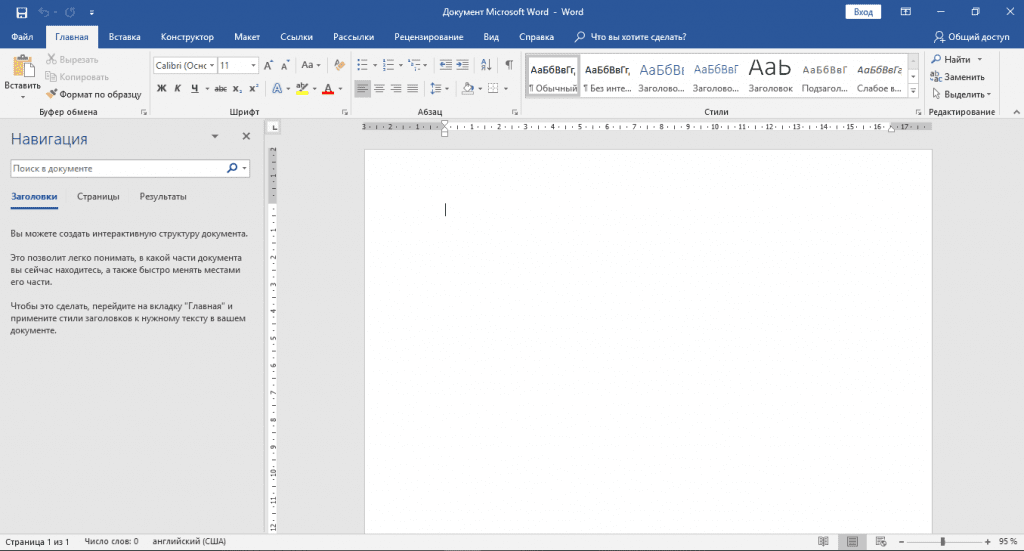
Task: Open navigation pane options arrow
Action: click(x=215, y=136)
